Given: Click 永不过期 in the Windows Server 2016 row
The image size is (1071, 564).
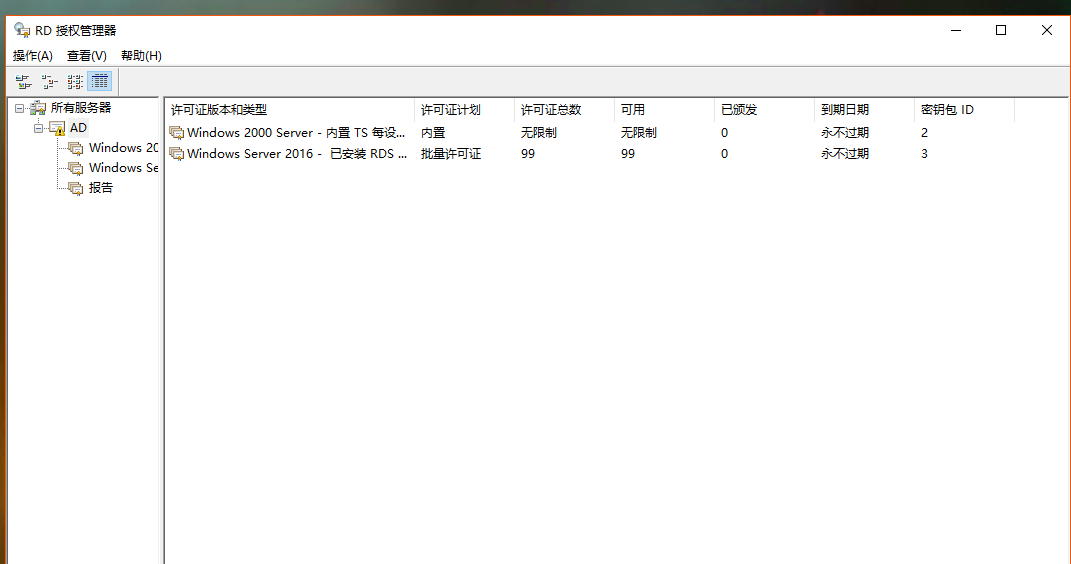Looking at the screenshot, I should [845, 154].
